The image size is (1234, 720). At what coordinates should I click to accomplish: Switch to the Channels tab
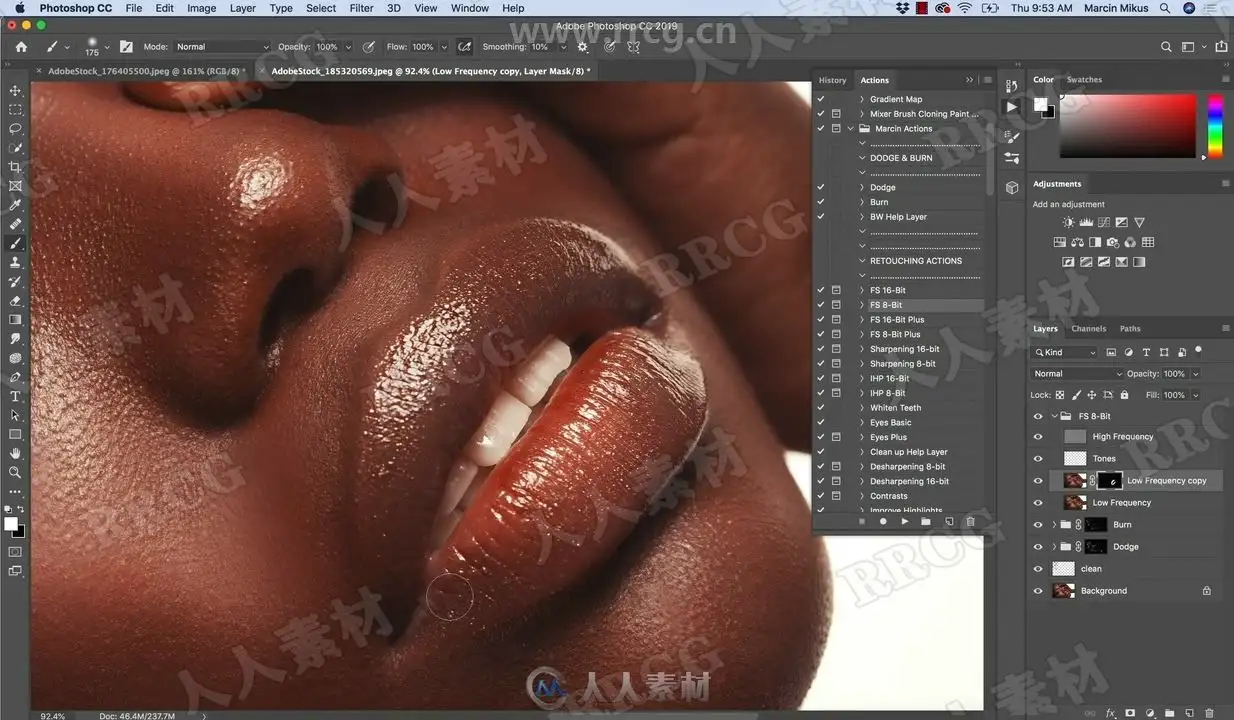[x=1089, y=328]
